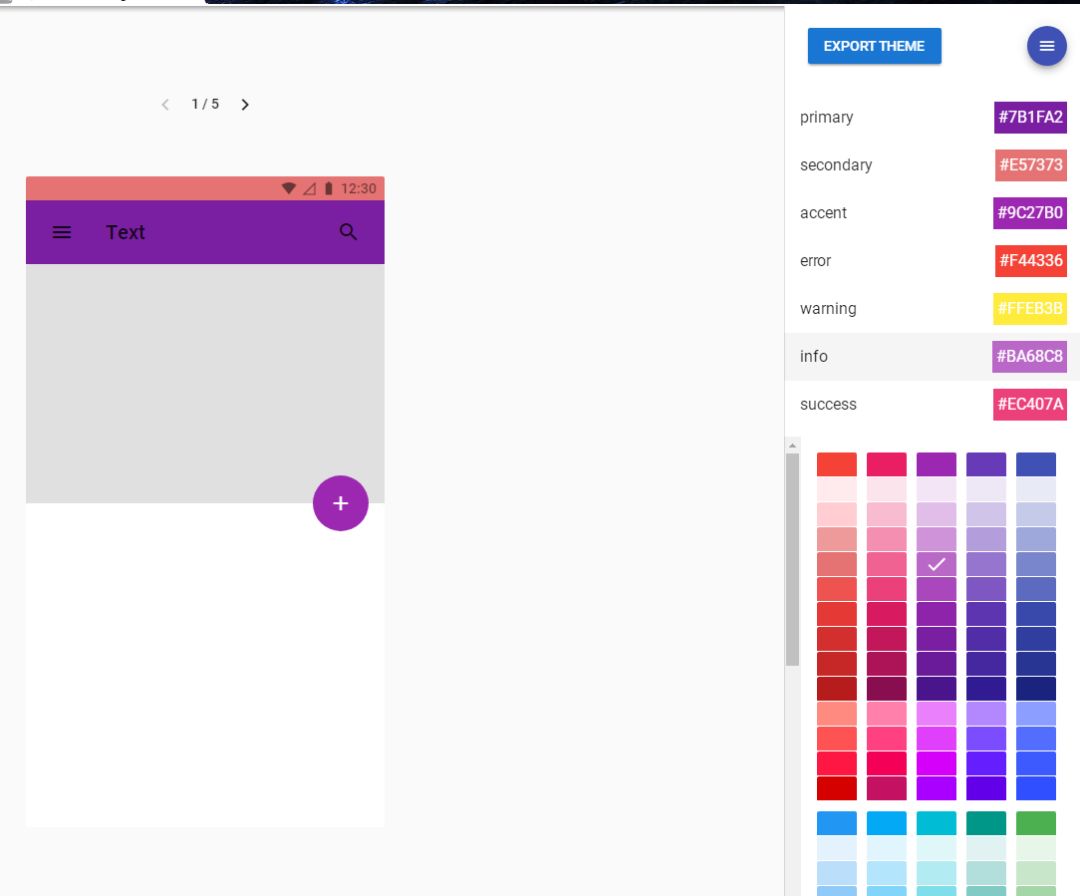1080x896 pixels.
Task: Click the battery icon in preview status bar
Action: [329, 188]
